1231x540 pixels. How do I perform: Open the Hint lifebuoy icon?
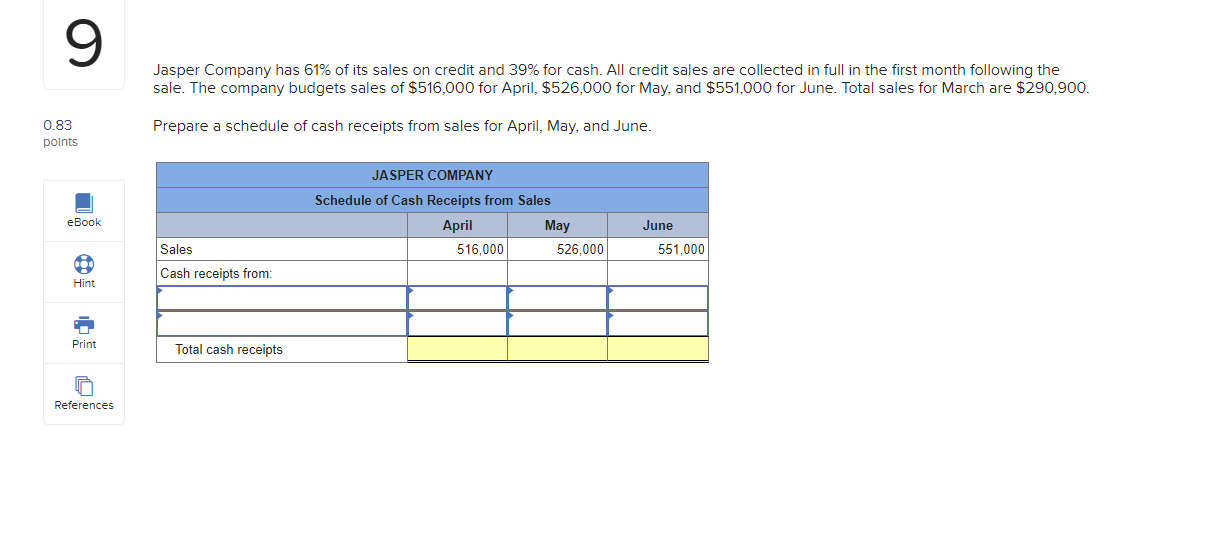(x=84, y=264)
